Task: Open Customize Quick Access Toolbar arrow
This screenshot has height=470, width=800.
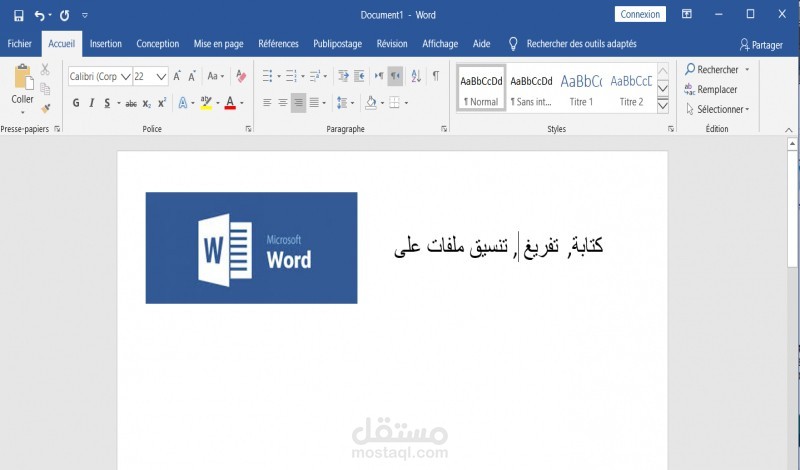Action: point(85,15)
